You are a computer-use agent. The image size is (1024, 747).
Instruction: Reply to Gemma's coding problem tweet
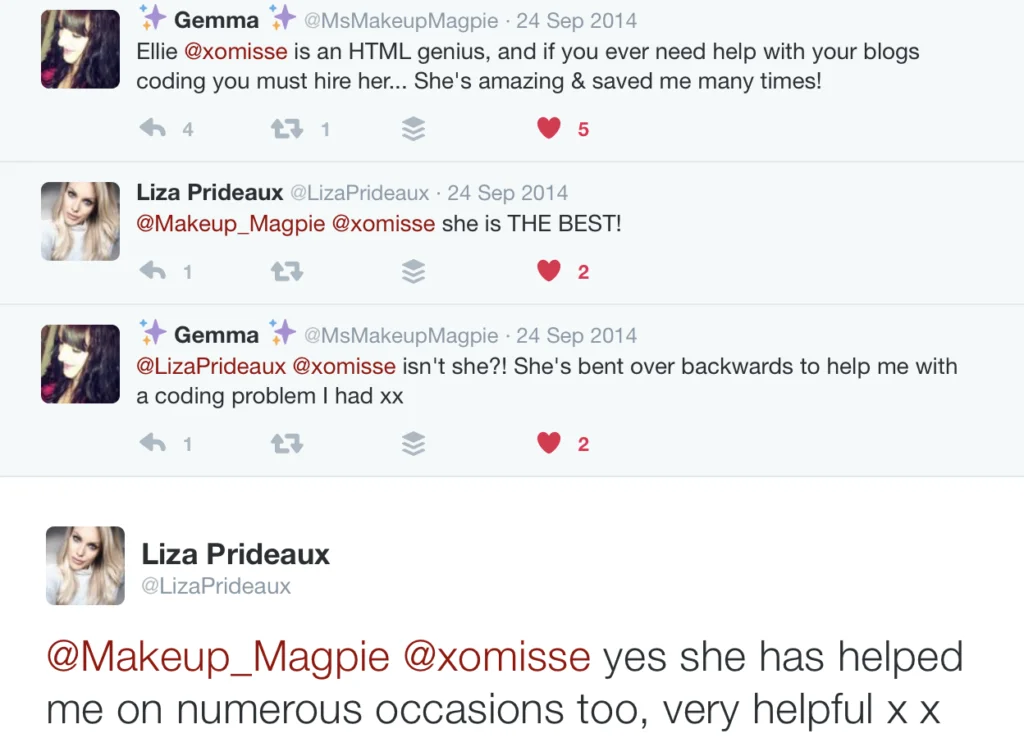(x=153, y=443)
